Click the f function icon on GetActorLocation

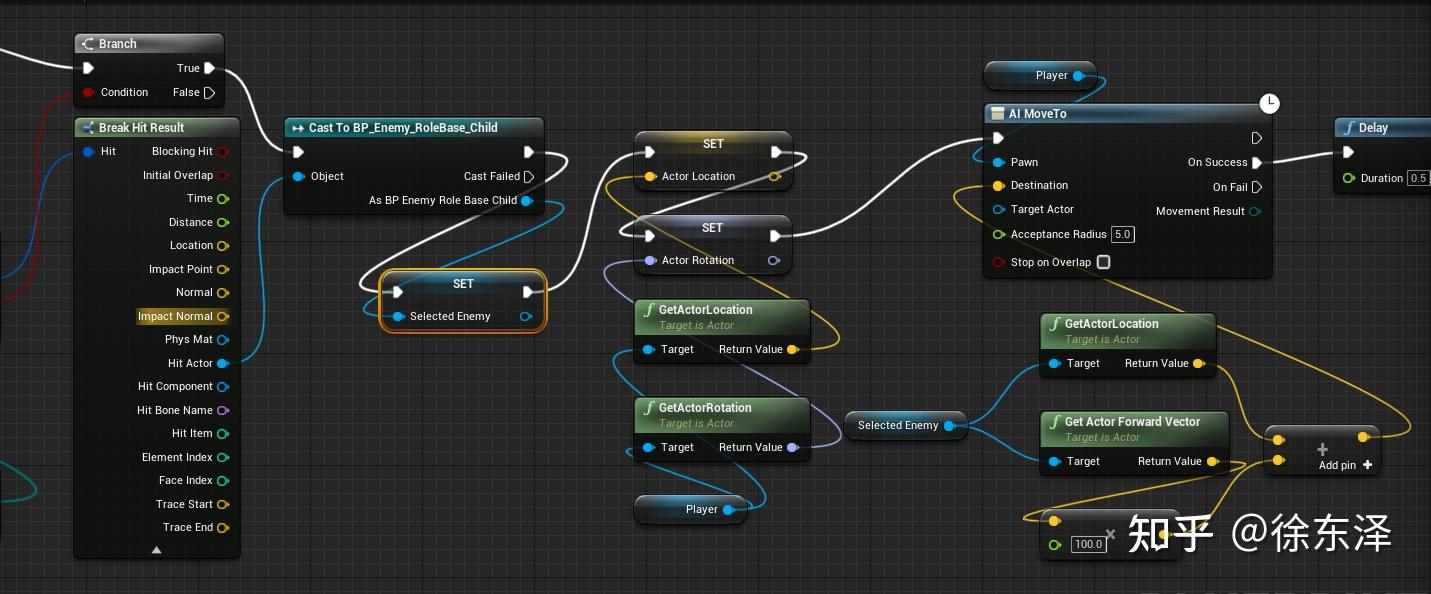650,310
